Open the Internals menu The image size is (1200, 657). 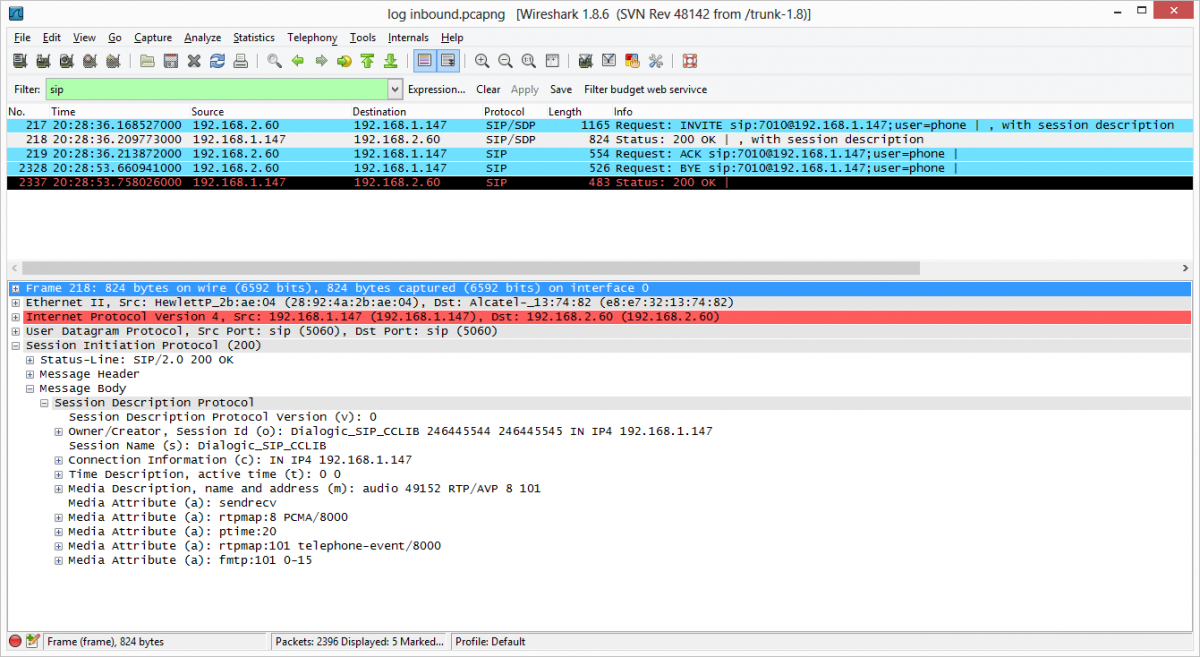(x=408, y=38)
